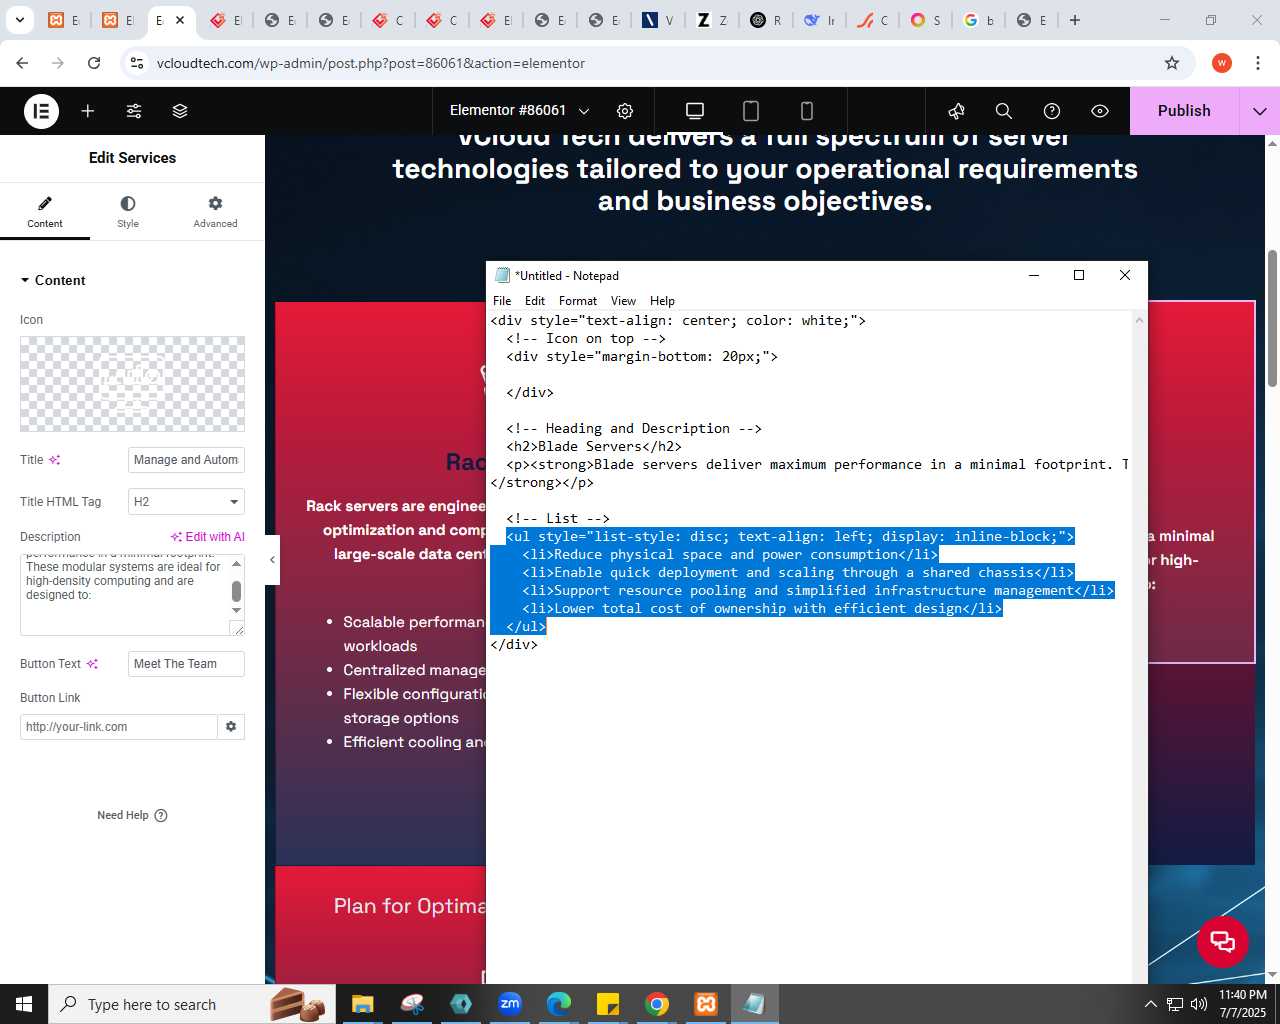Open Zoom from the taskbar
The width and height of the screenshot is (1280, 1024).
coord(510,1004)
